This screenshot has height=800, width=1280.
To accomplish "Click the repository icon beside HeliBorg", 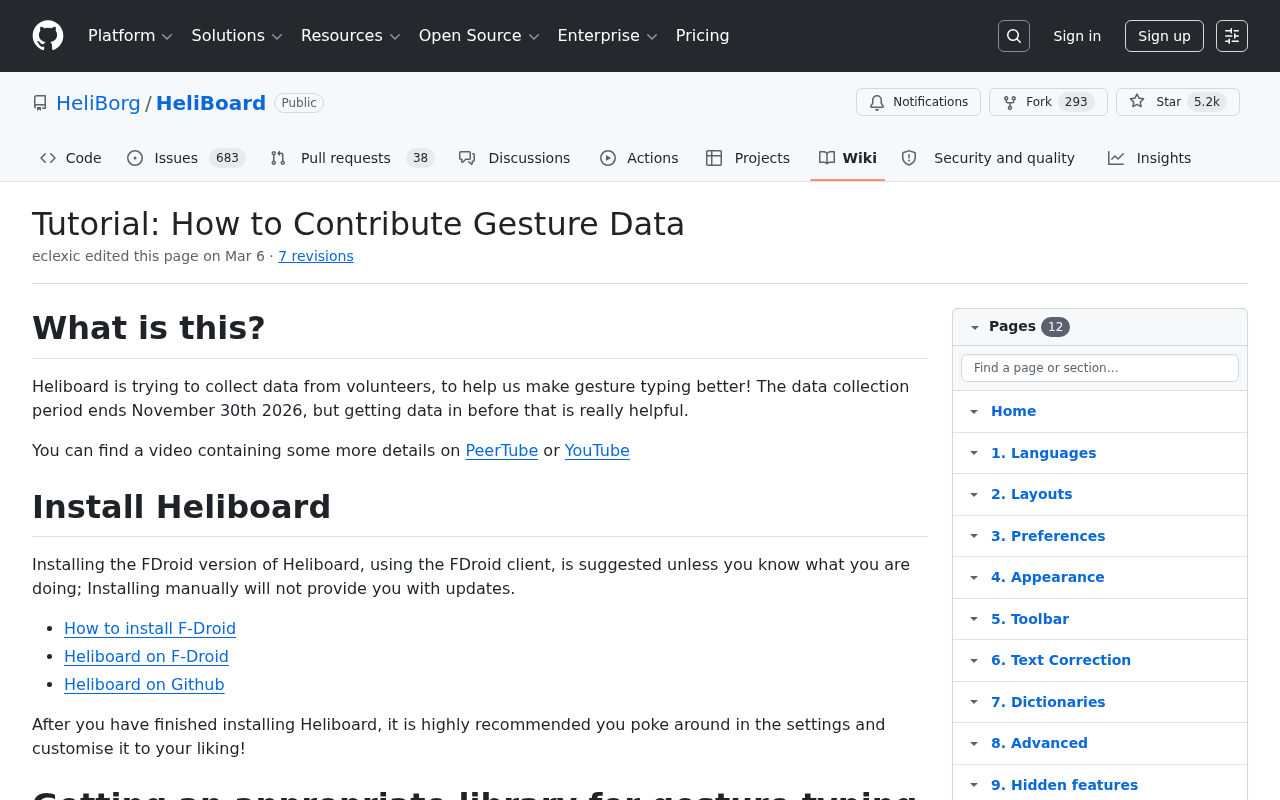I will point(40,103).
